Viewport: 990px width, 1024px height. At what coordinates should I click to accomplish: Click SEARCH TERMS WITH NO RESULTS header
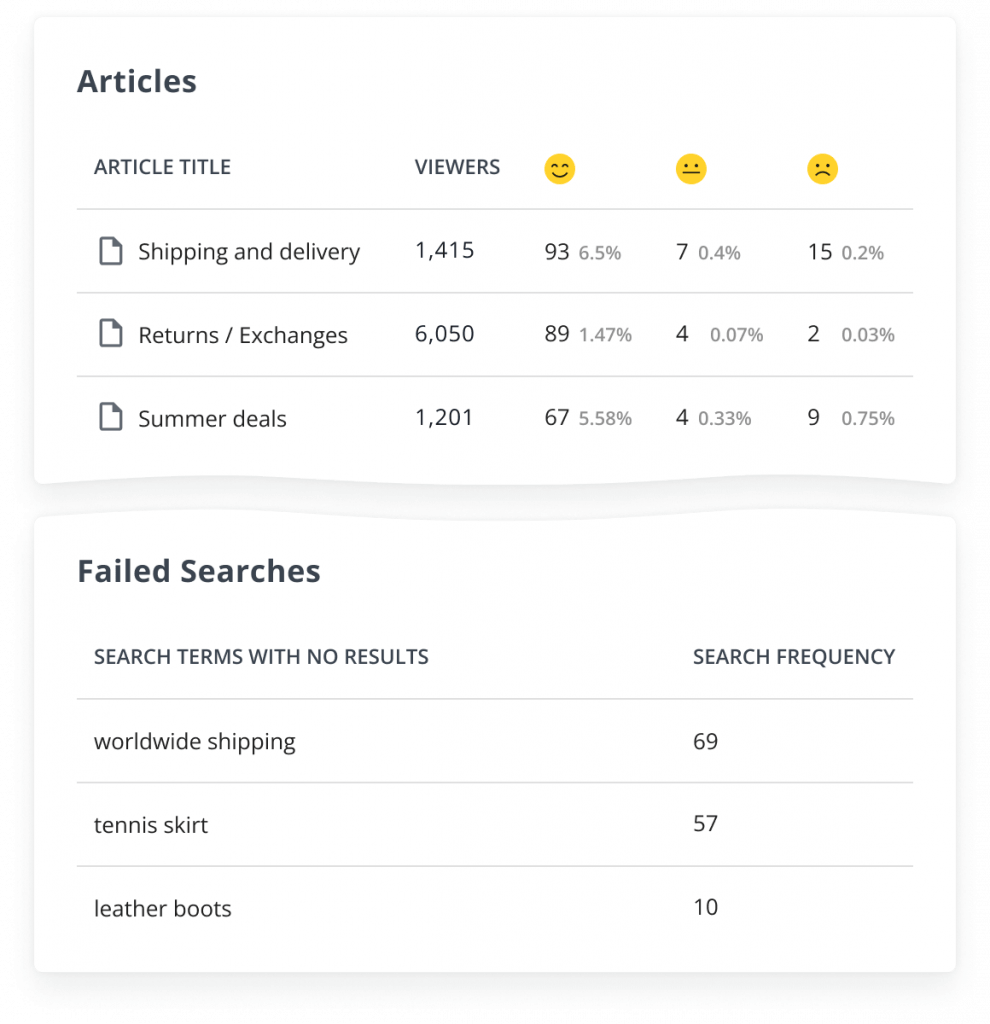tap(261, 657)
